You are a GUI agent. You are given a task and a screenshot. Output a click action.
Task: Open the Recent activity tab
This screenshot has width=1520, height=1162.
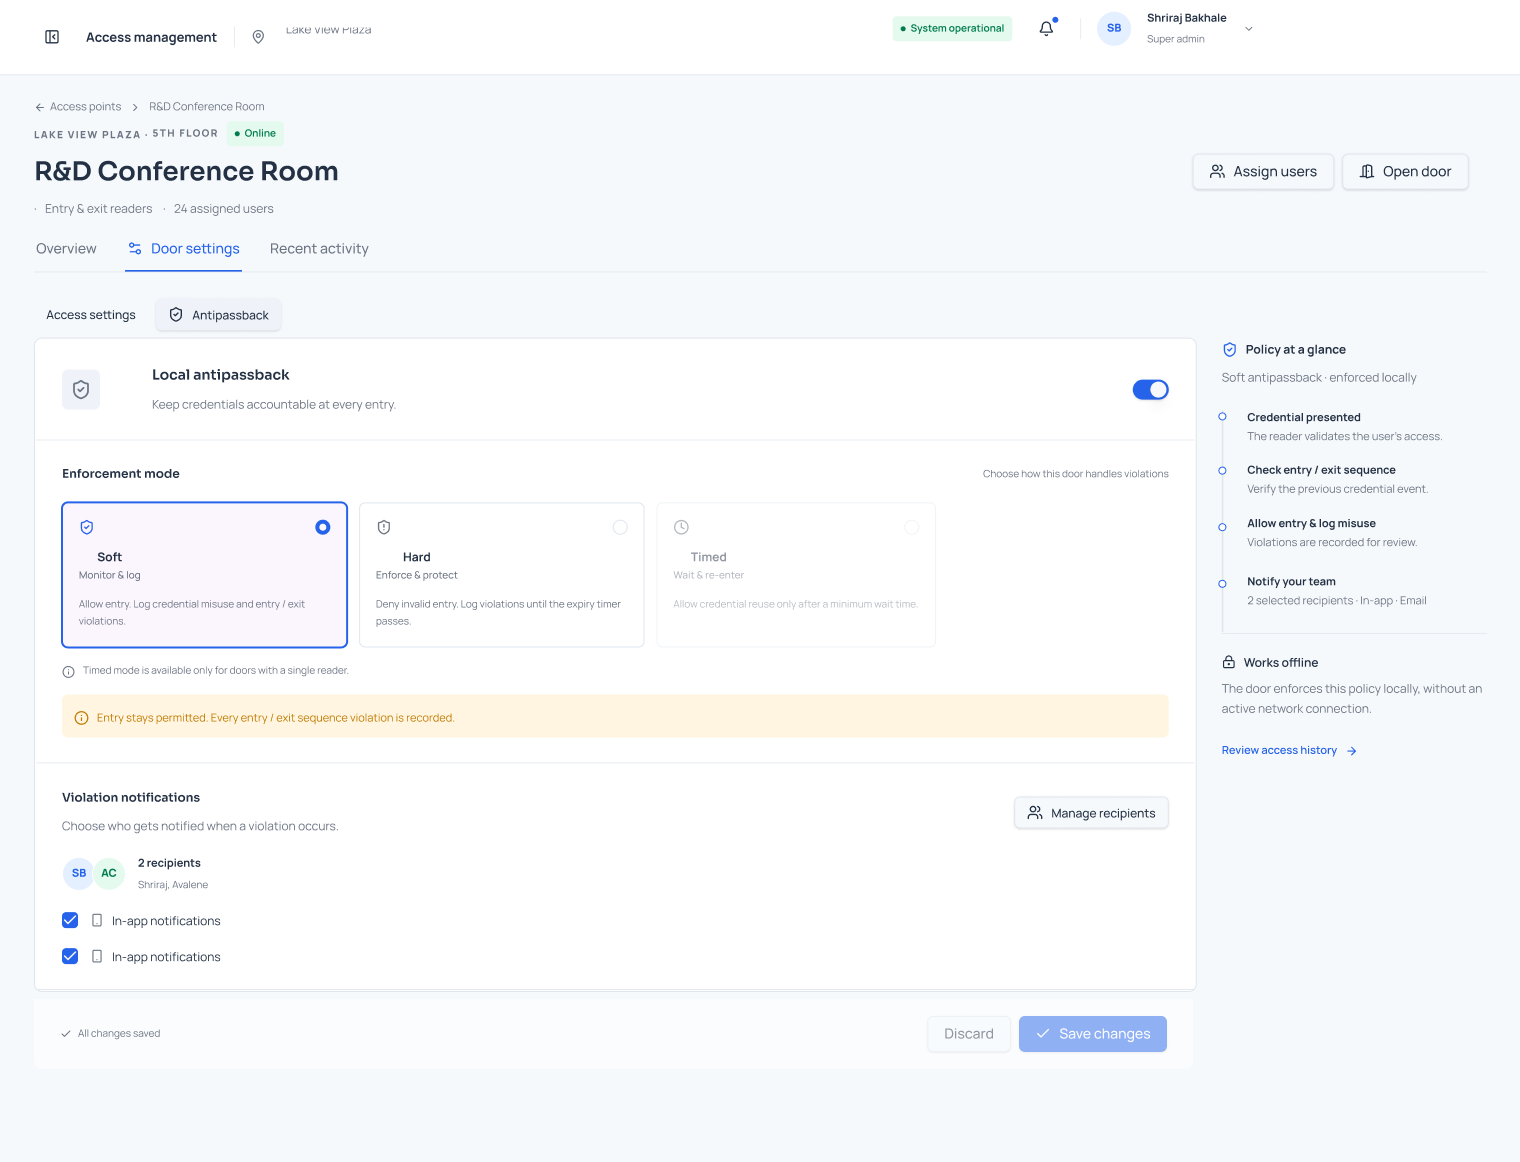point(319,249)
